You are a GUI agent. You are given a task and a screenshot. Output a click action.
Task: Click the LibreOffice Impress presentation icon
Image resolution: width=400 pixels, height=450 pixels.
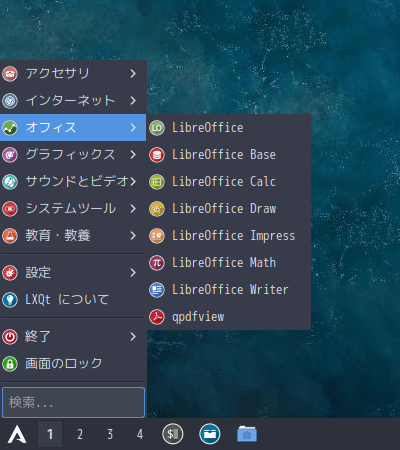(x=157, y=236)
